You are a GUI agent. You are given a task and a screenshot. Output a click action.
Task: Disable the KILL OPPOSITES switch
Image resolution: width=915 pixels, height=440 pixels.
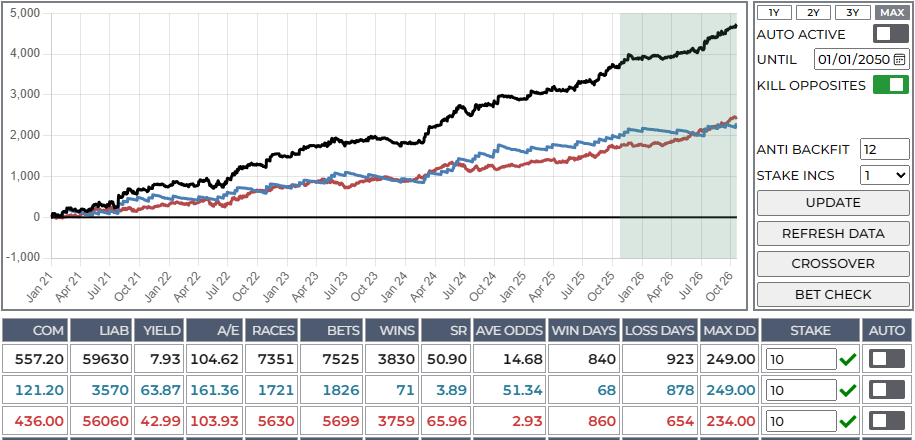pos(890,85)
